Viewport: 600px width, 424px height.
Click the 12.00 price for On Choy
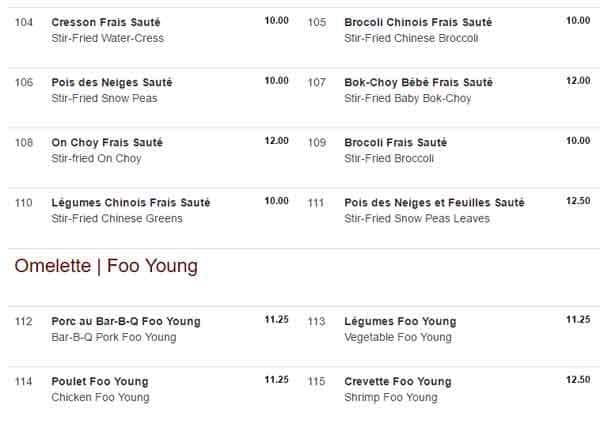click(276, 141)
